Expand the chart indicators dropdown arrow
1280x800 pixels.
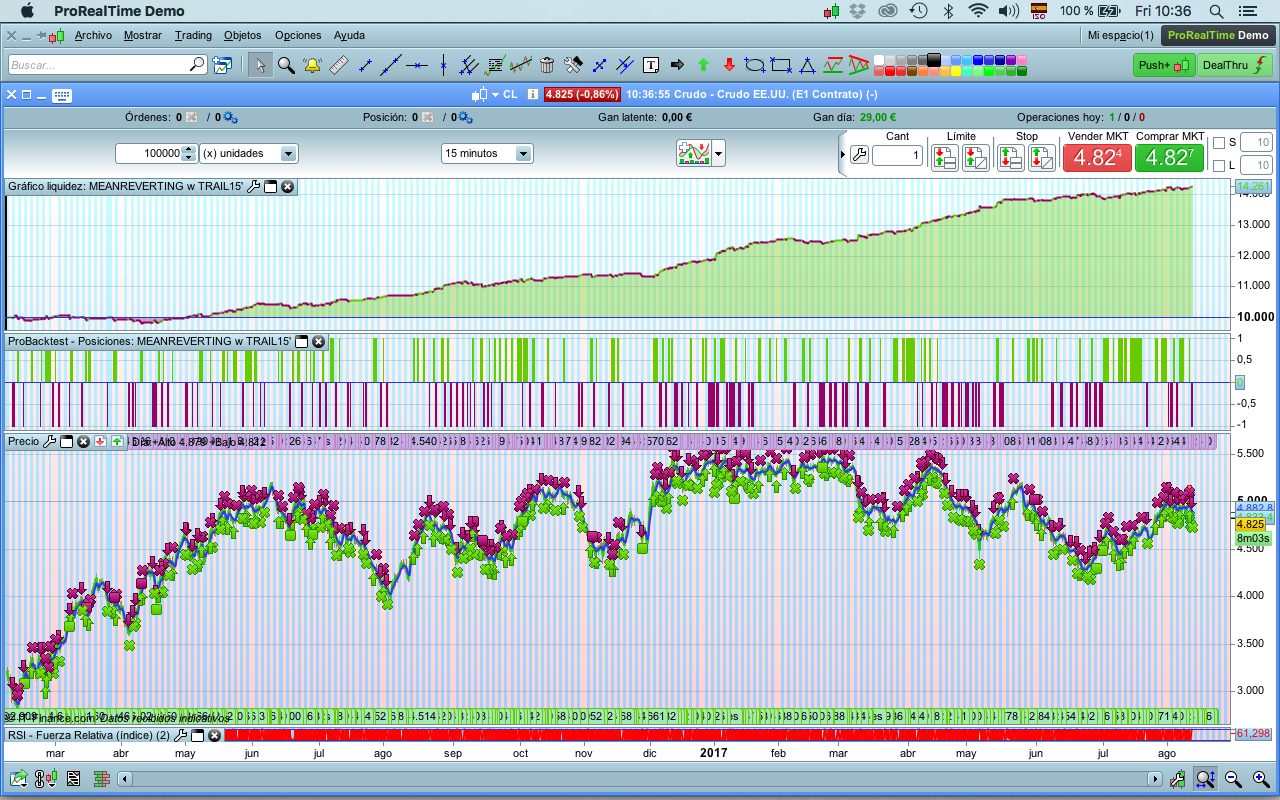[719, 154]
